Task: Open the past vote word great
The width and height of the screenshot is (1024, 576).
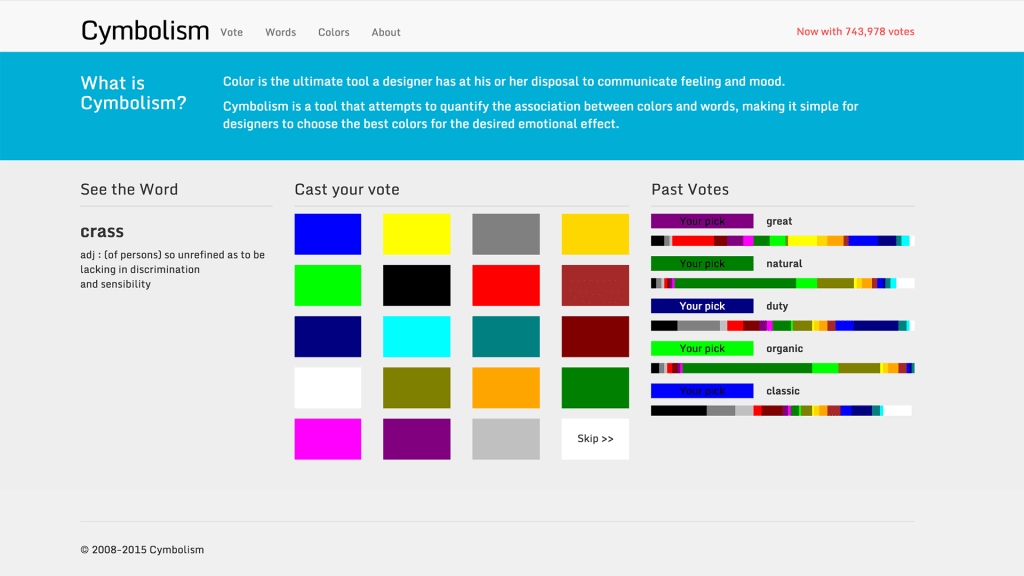Action: (779, 221)
